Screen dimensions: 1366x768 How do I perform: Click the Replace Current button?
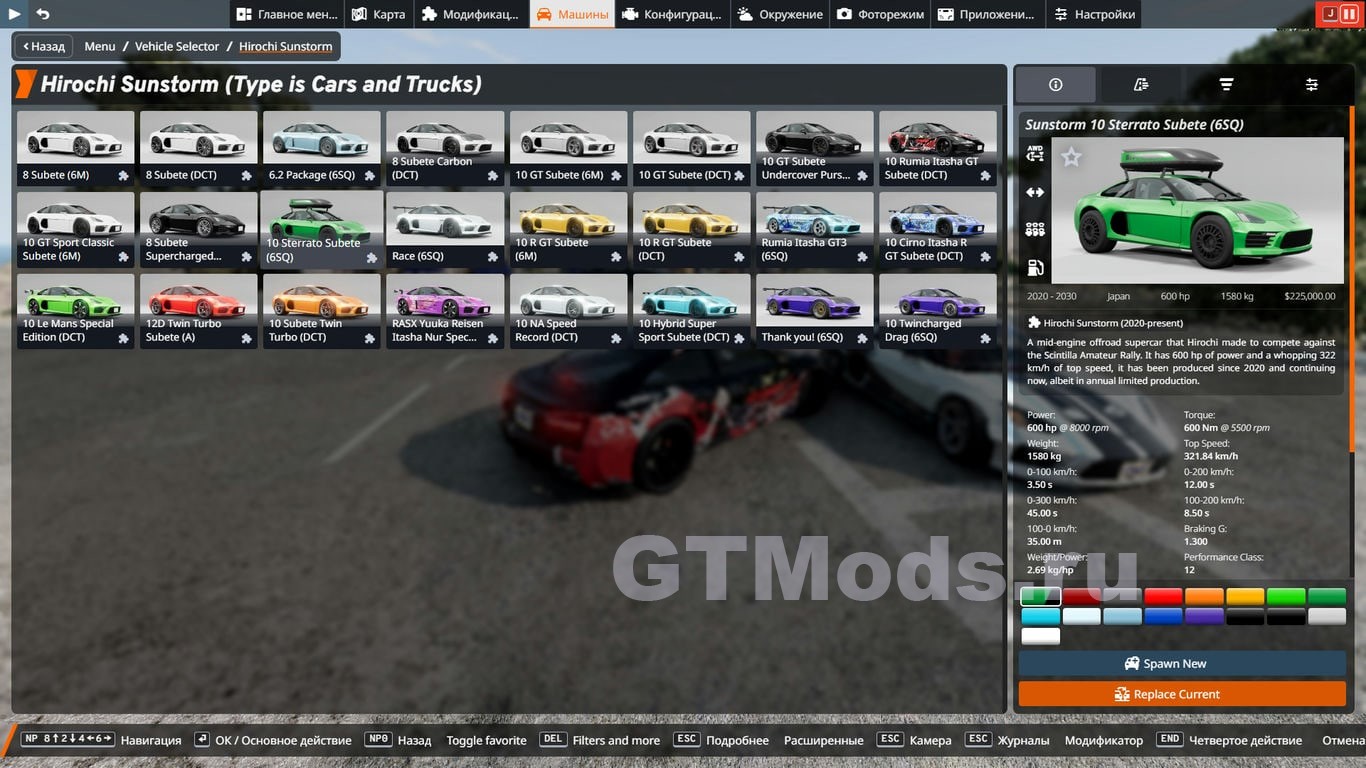(x=1182, y=694)
